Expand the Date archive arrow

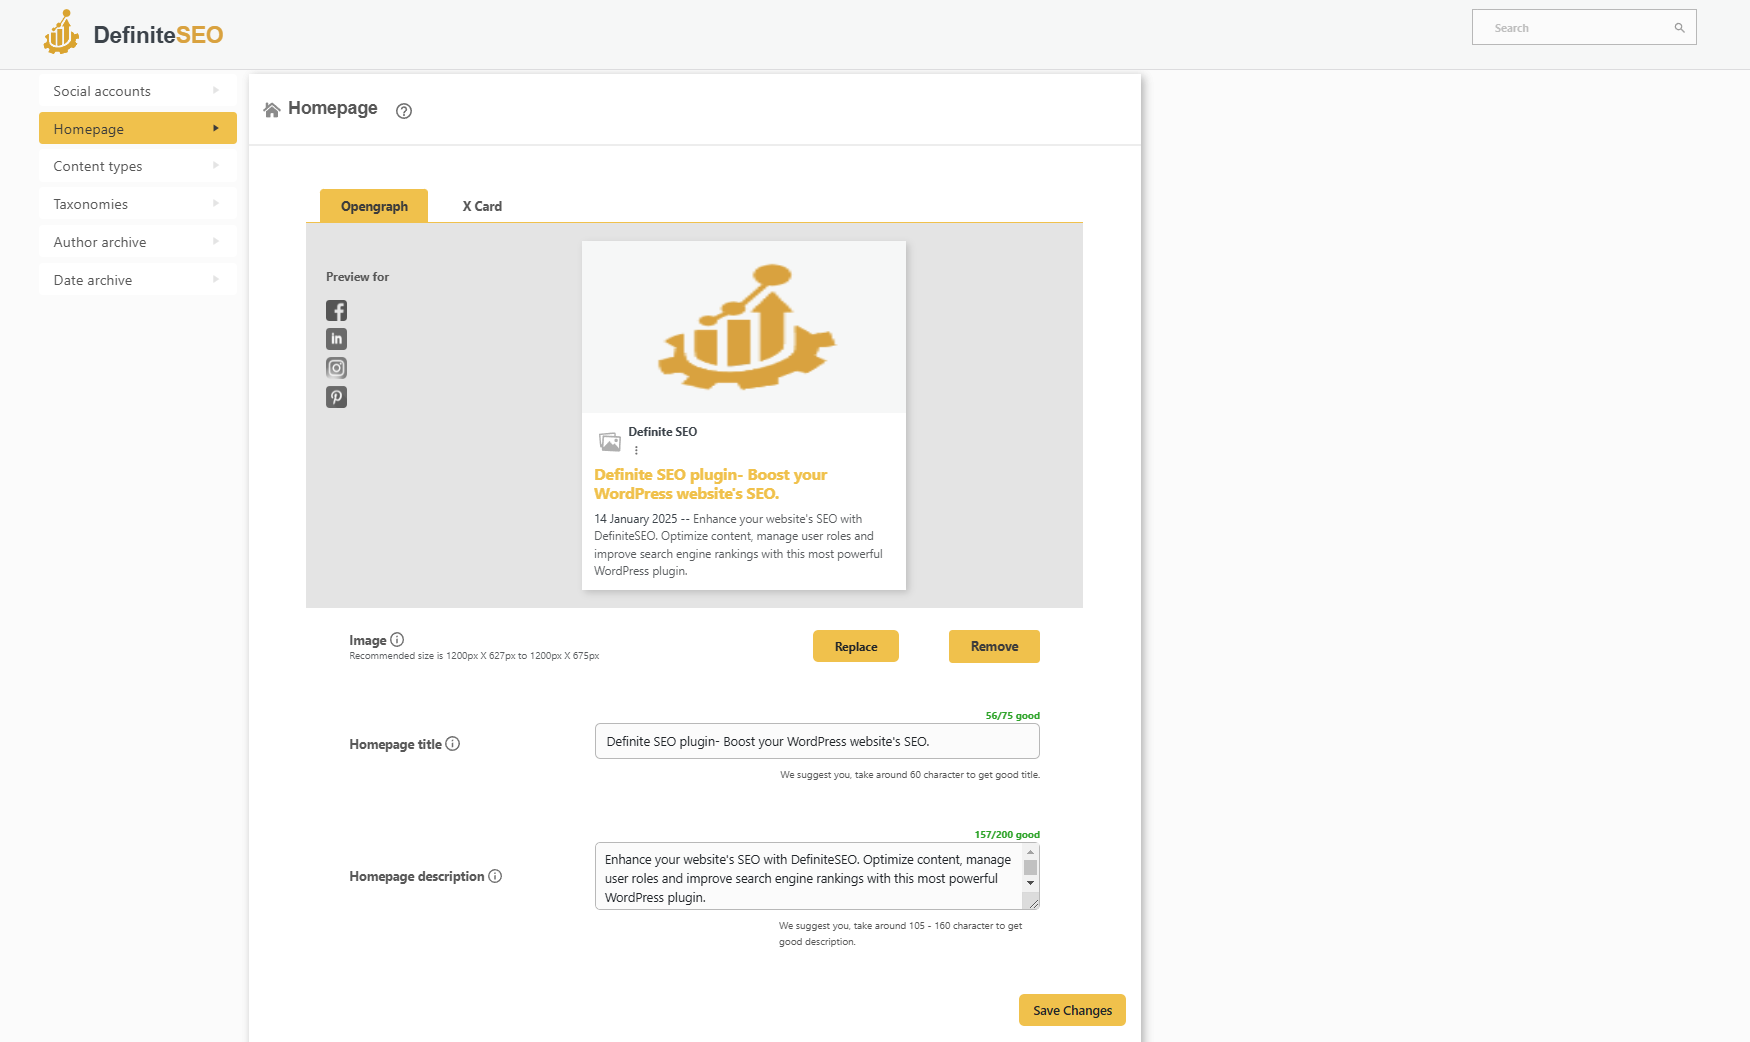pos(216,279)
